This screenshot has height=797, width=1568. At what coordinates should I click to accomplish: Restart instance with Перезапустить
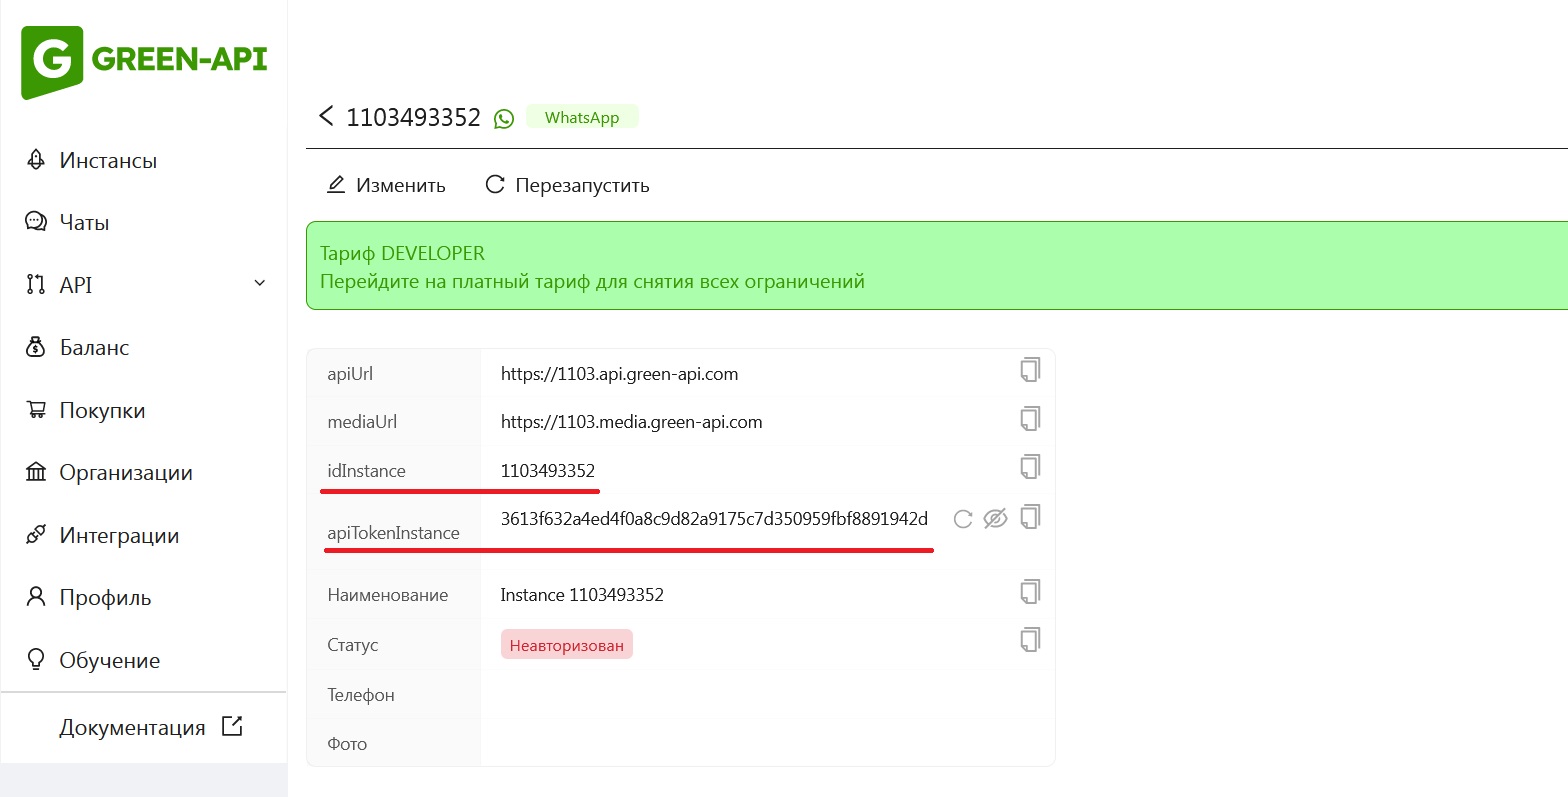click(x=567, y=185)
